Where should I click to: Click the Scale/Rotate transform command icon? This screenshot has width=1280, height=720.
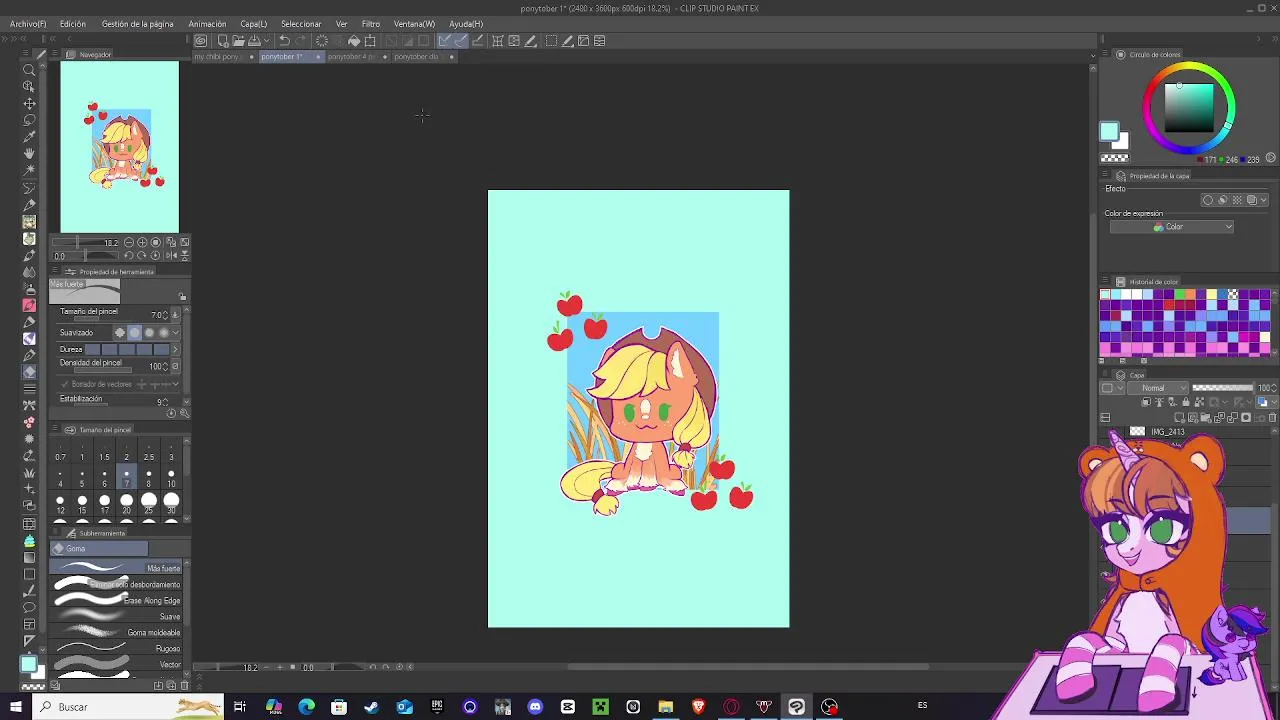[x=370, y=41]
